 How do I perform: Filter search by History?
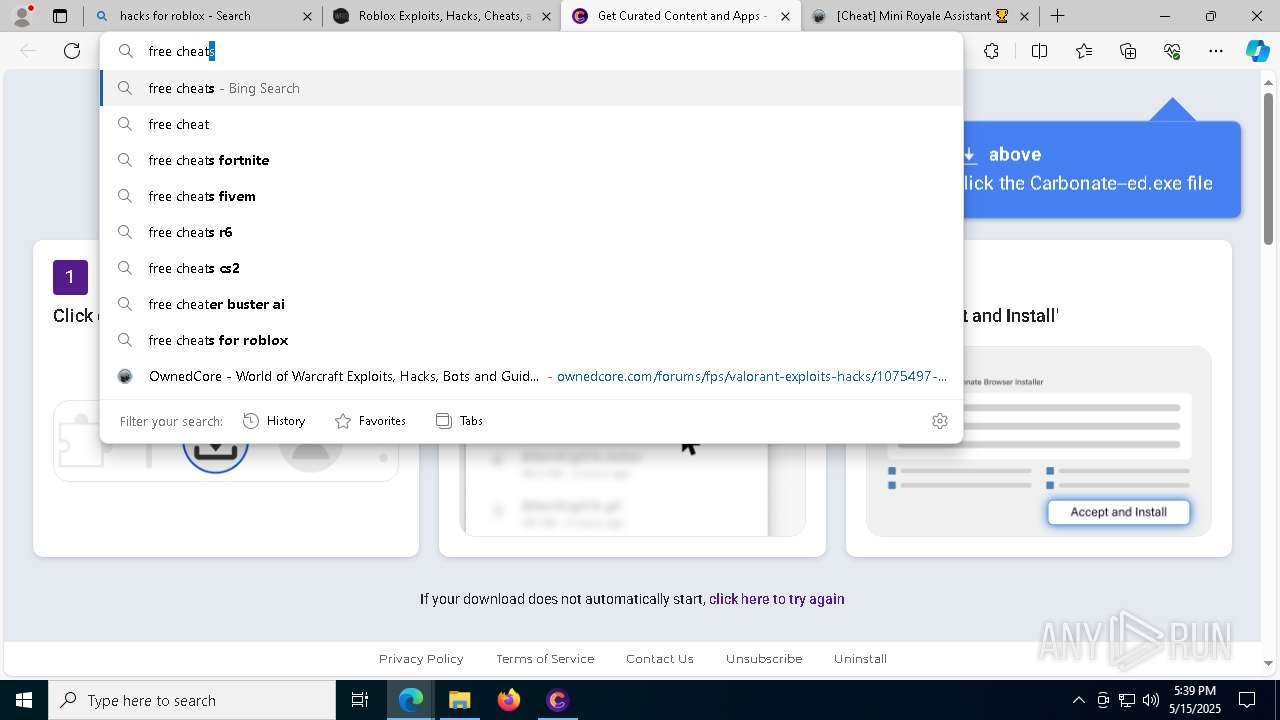274,421
